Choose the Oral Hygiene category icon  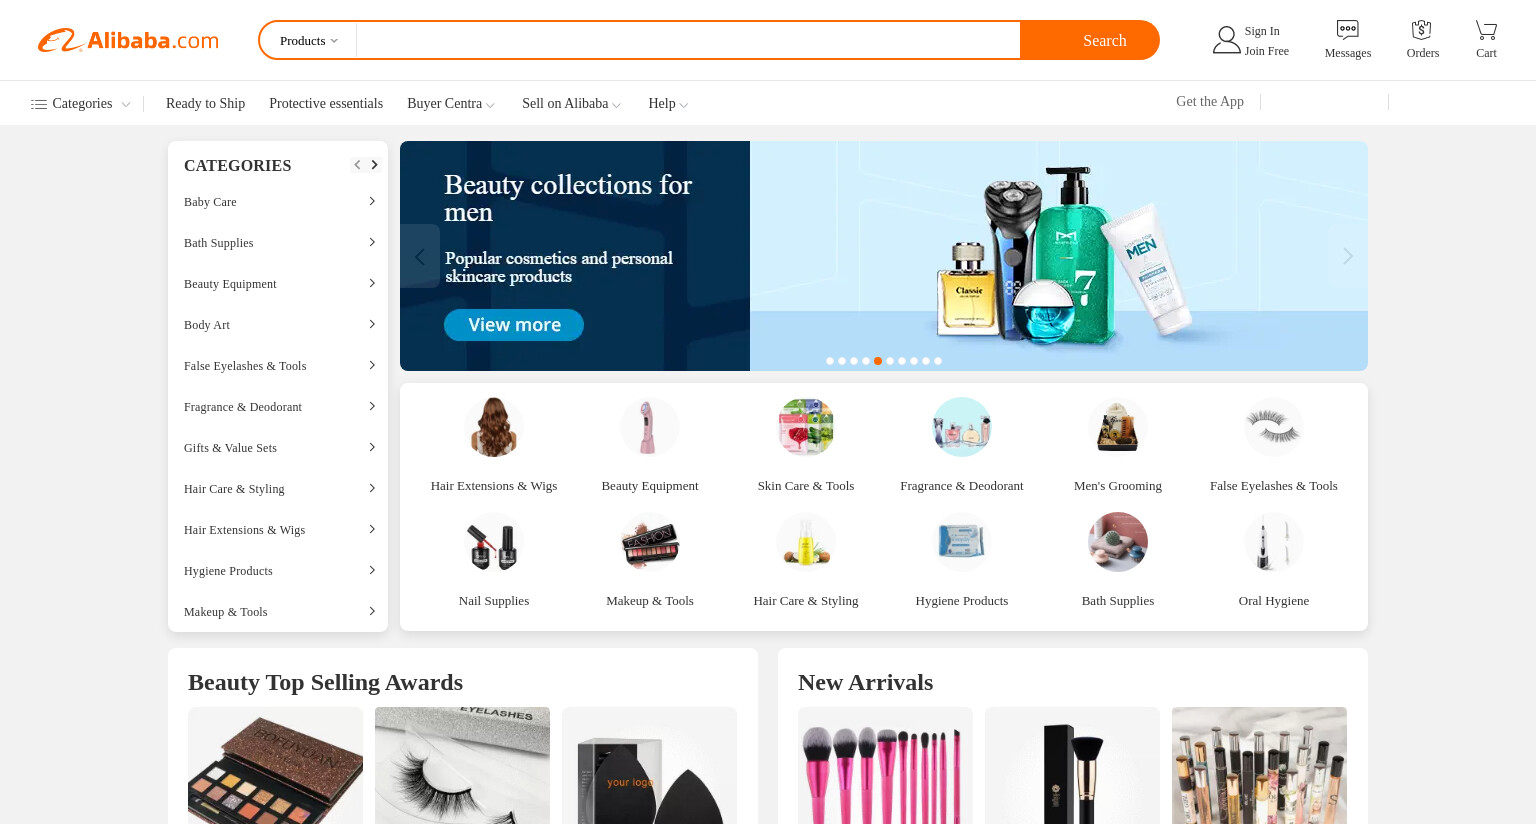click(x=1274, y=542)
